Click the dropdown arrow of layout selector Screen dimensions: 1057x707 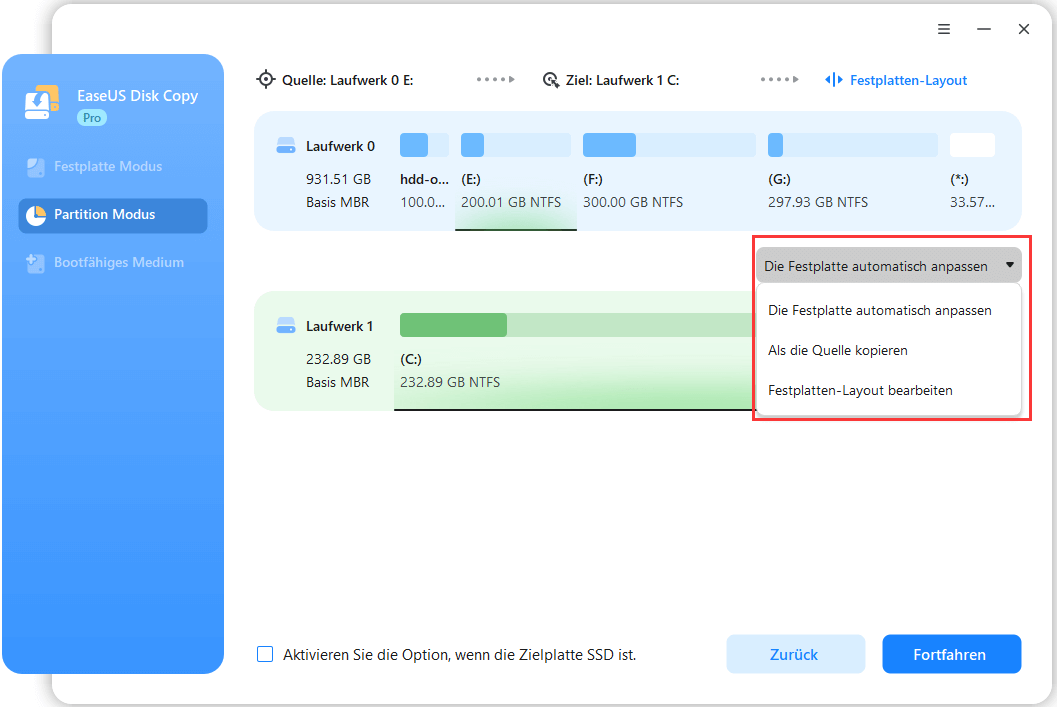[1010, 265]
